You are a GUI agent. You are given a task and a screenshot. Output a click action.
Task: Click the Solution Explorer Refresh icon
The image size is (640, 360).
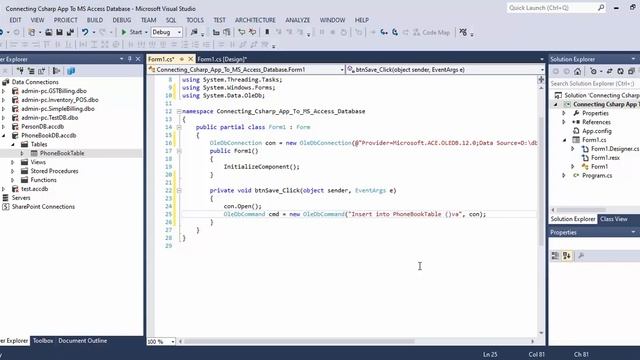620,71
